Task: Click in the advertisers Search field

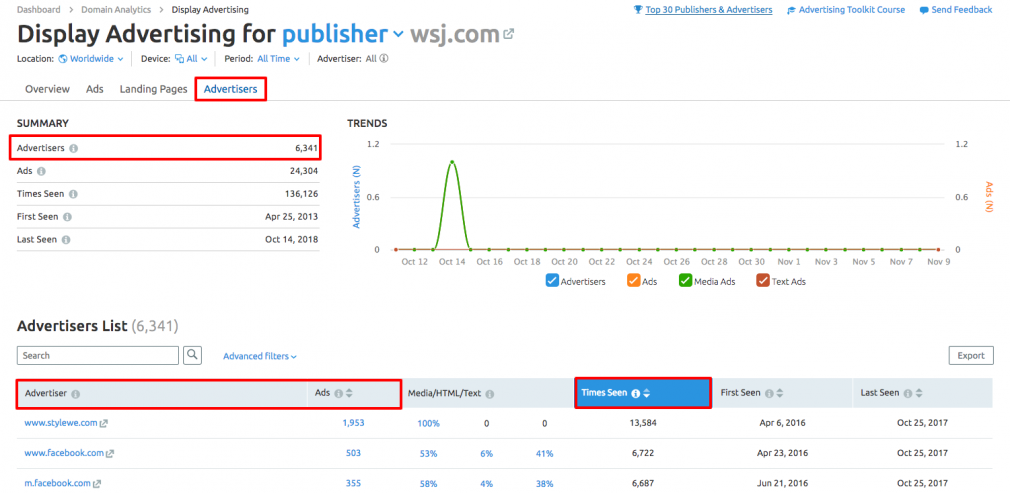Action: coord(98,355)
